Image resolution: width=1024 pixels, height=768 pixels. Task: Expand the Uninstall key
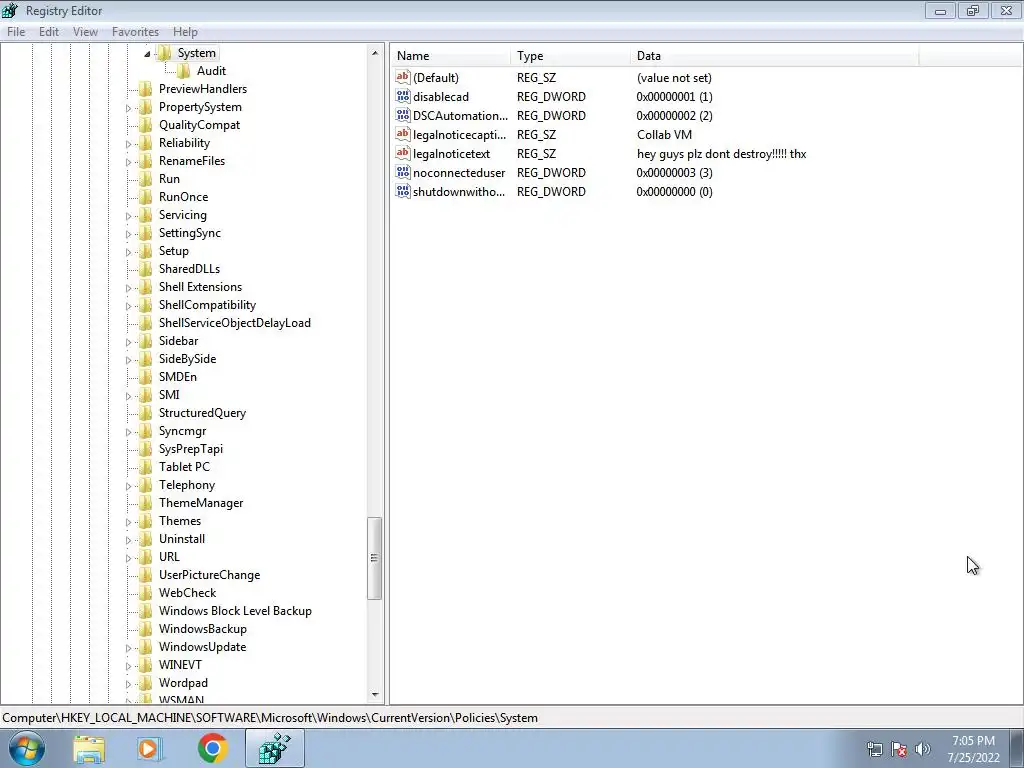pyautogui.click(x=128, y=539)
